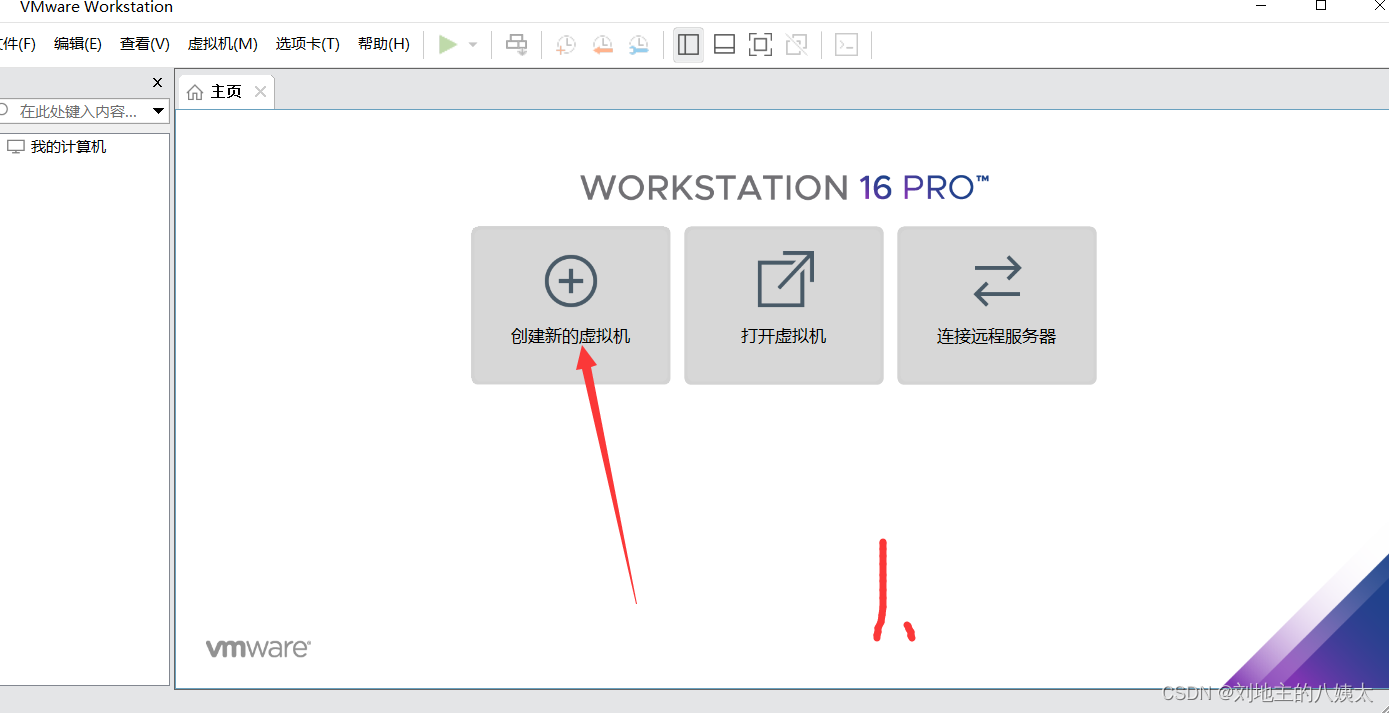Viewport: 1389px width, 713px height.
Task: Toggle the thumbnail bar view icon
Action: click(725, 44)
